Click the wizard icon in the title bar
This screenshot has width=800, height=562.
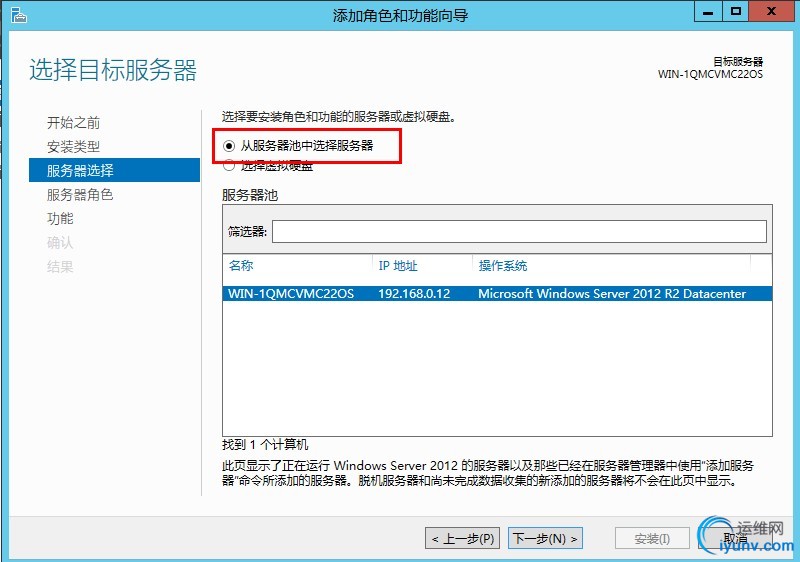click(x=18, y=15)
